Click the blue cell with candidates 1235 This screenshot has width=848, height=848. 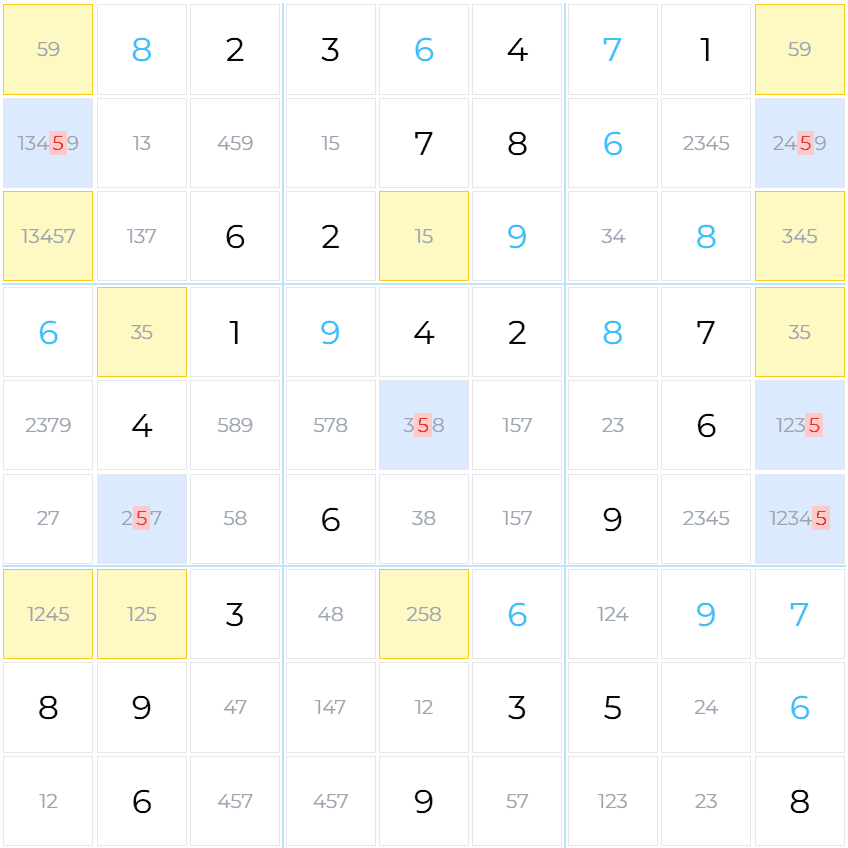pyautogui.click(x=800, y=425)
